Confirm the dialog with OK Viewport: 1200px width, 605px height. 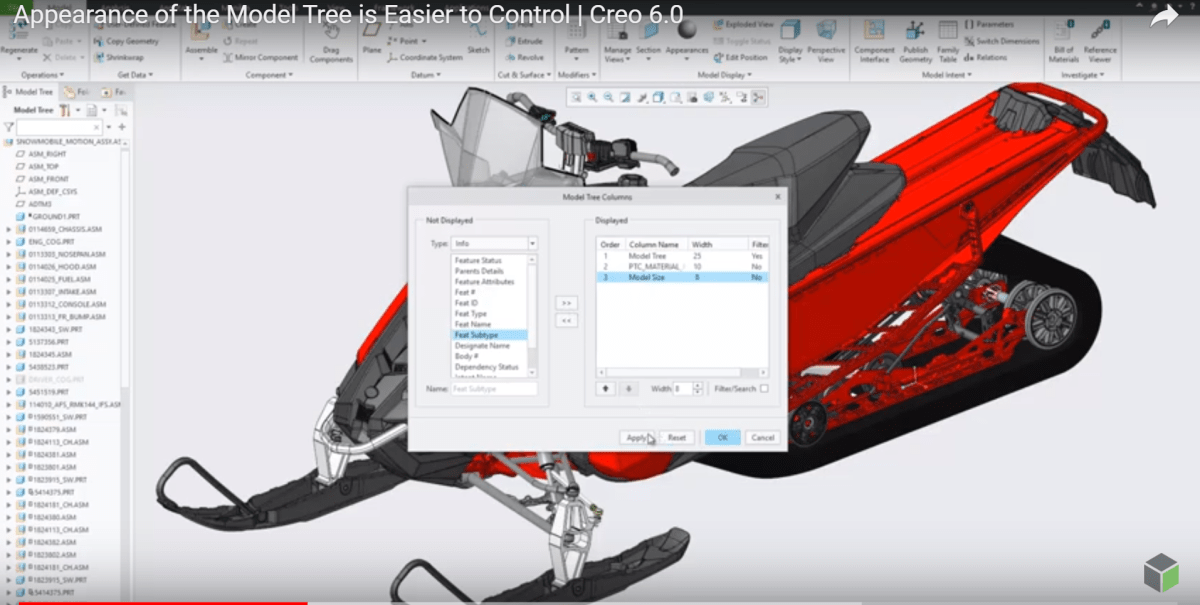point(723,437)
